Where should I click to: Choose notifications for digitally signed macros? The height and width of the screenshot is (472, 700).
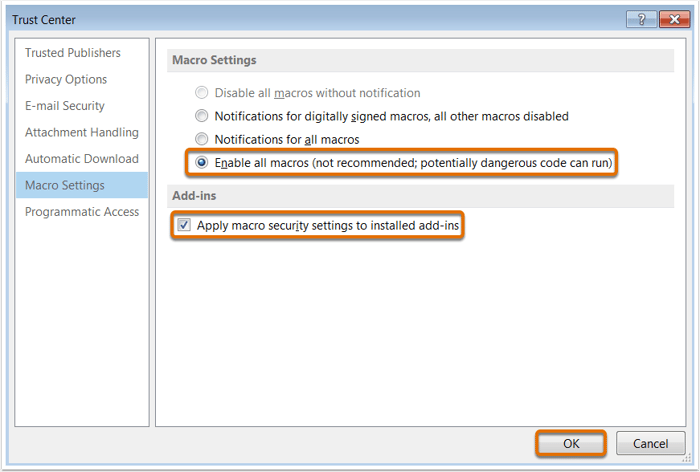coord(201,116)
